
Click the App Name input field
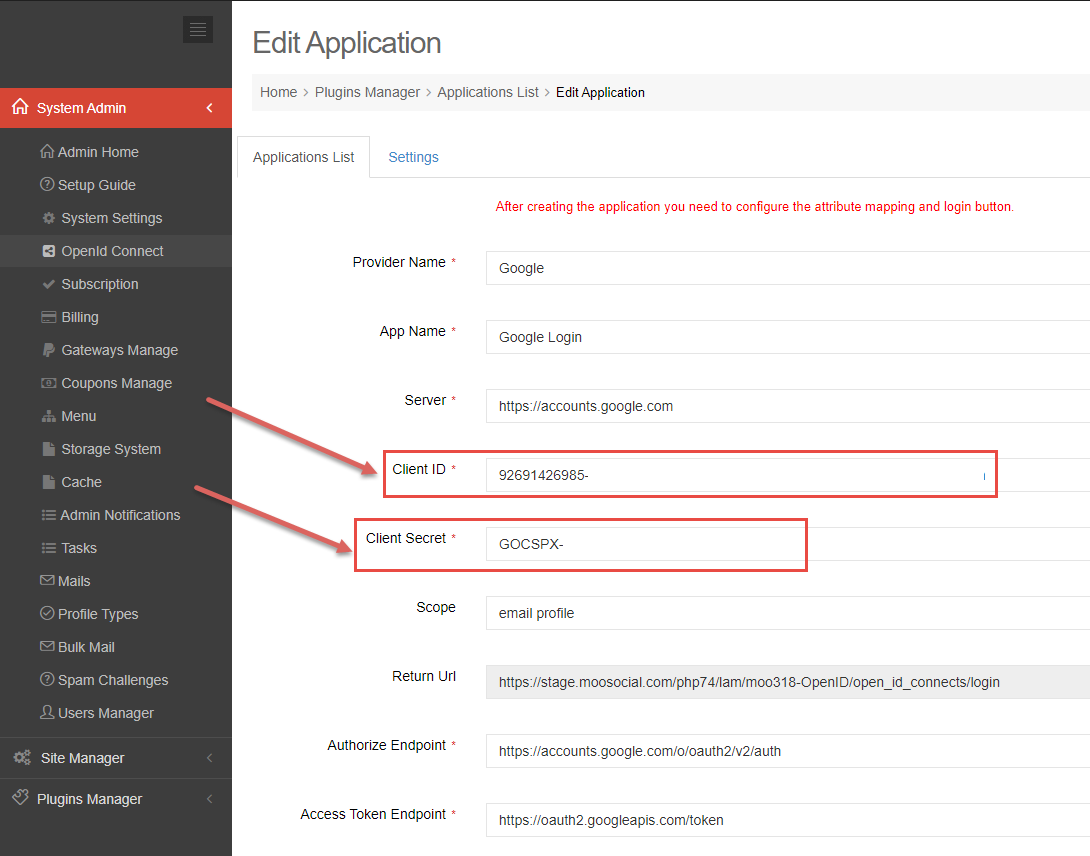point(788,337)
